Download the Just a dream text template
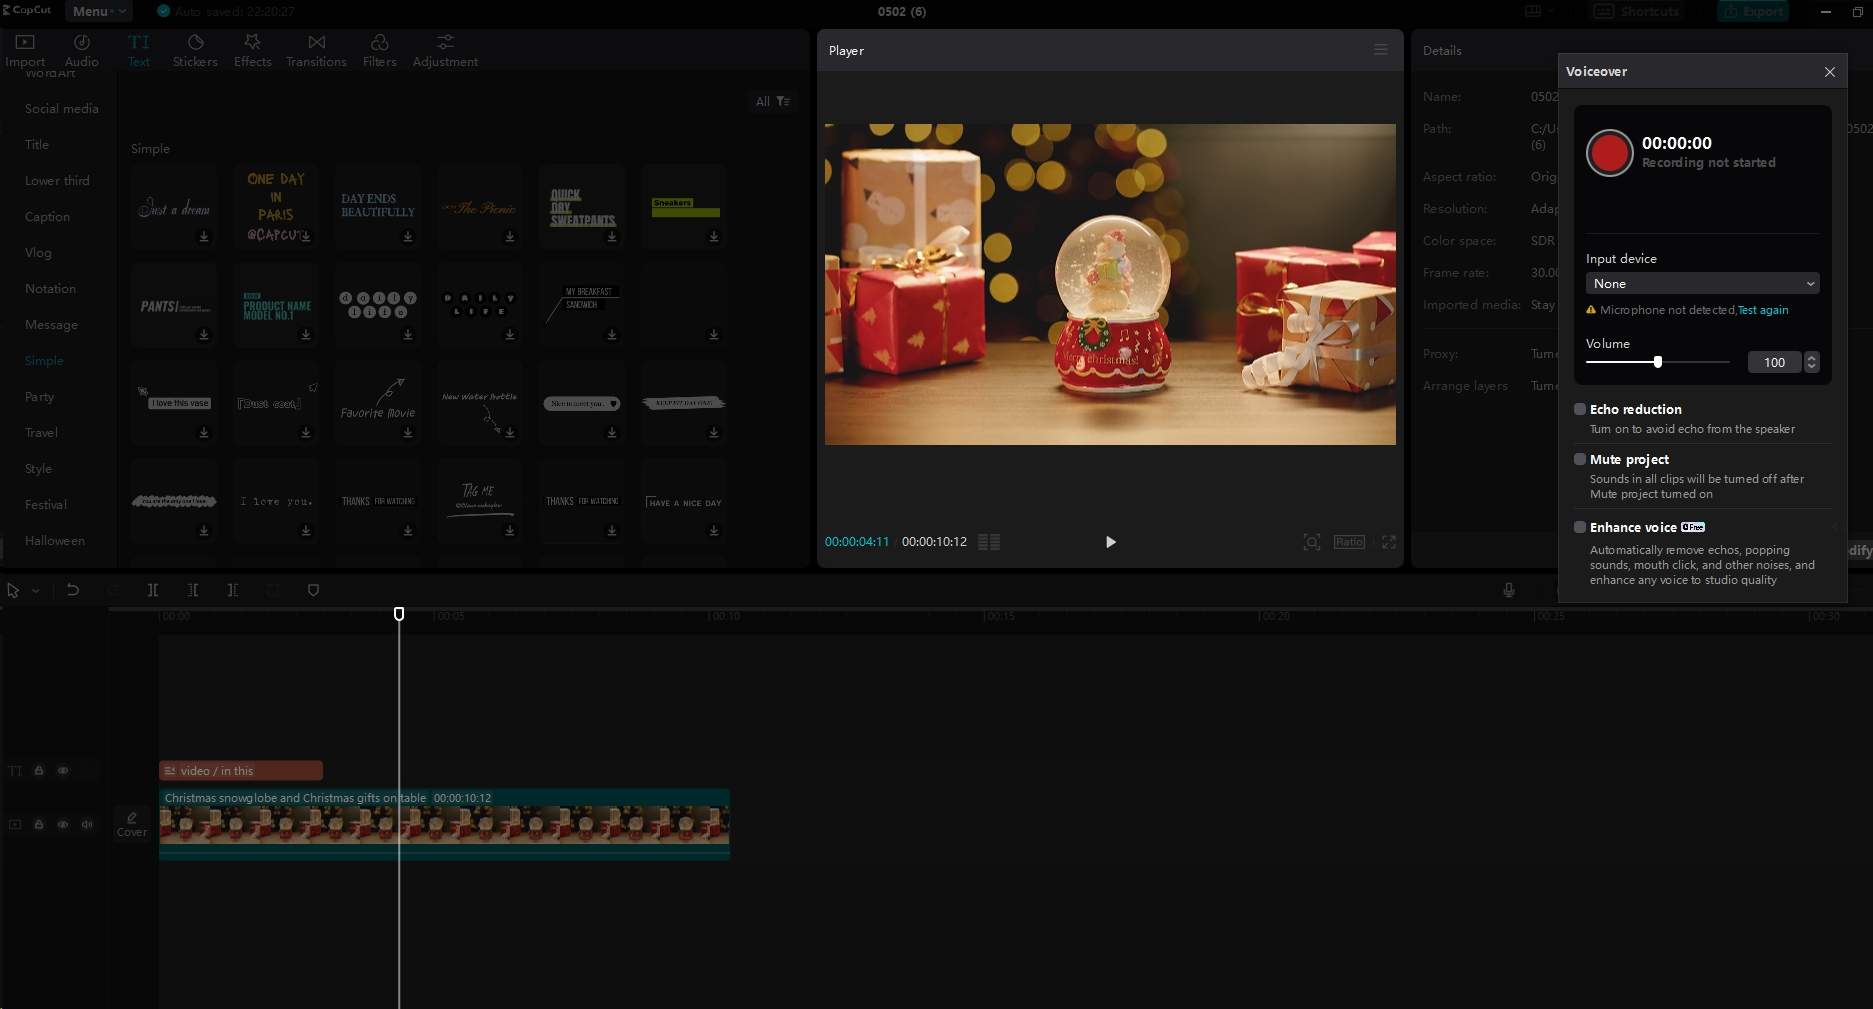The image size is (1873, 1009). tap(204, 237)
